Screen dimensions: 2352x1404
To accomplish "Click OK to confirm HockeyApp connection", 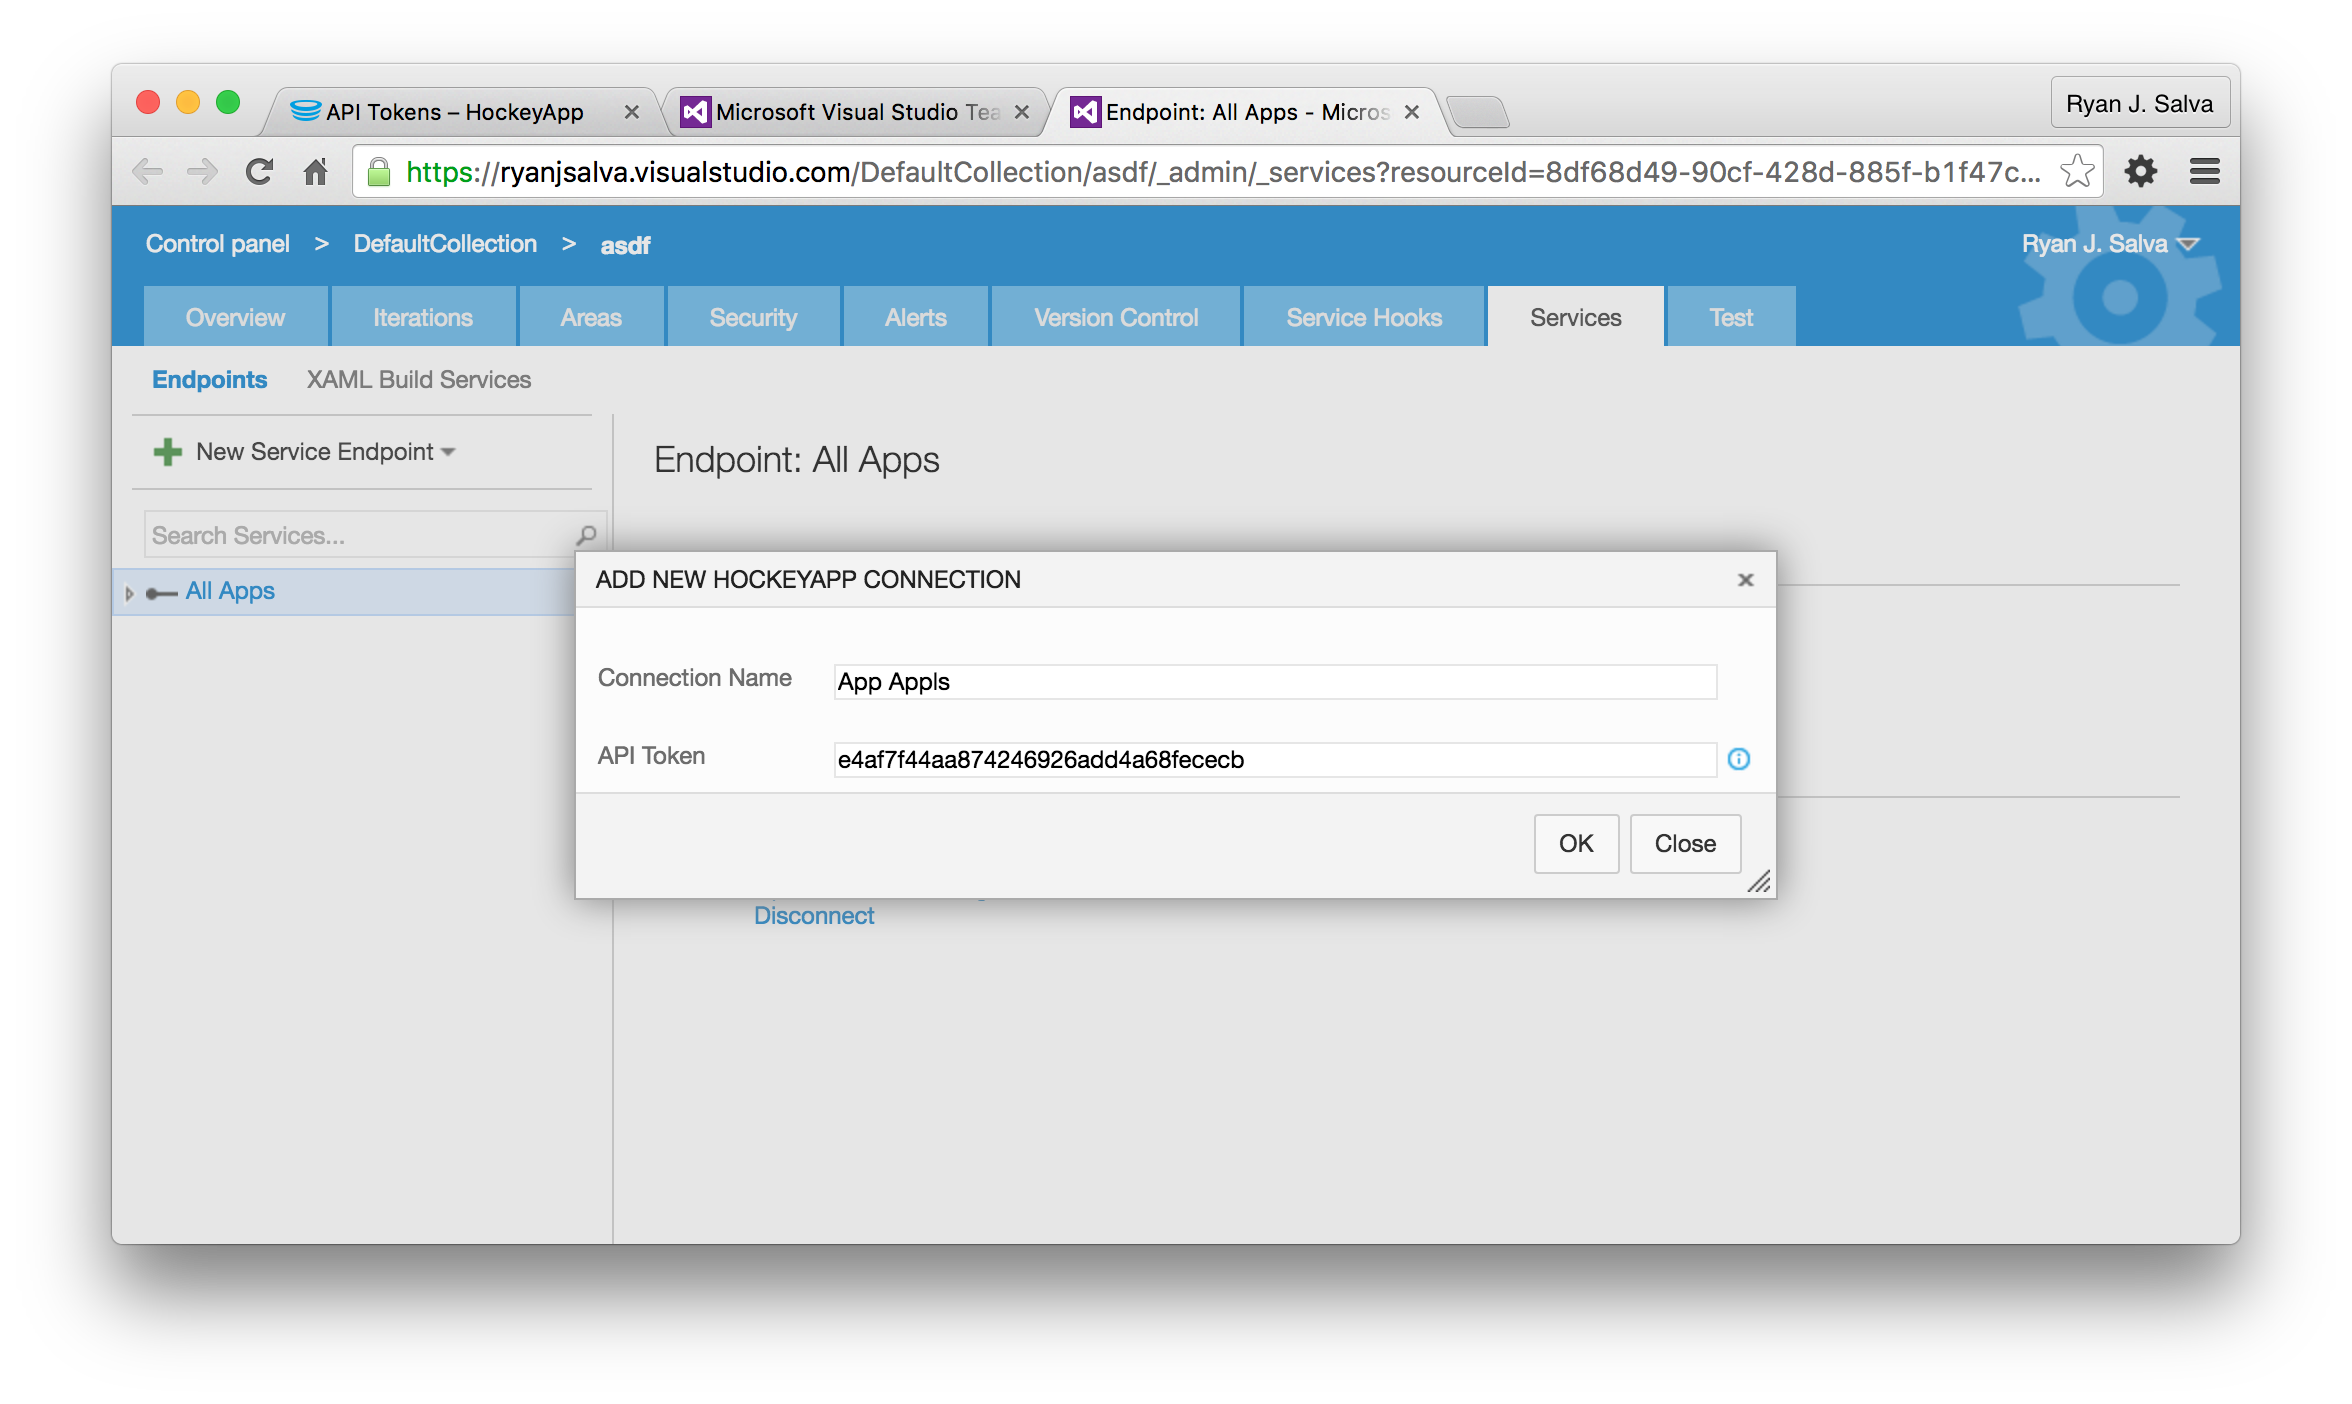I will (x=1574, y=842).
